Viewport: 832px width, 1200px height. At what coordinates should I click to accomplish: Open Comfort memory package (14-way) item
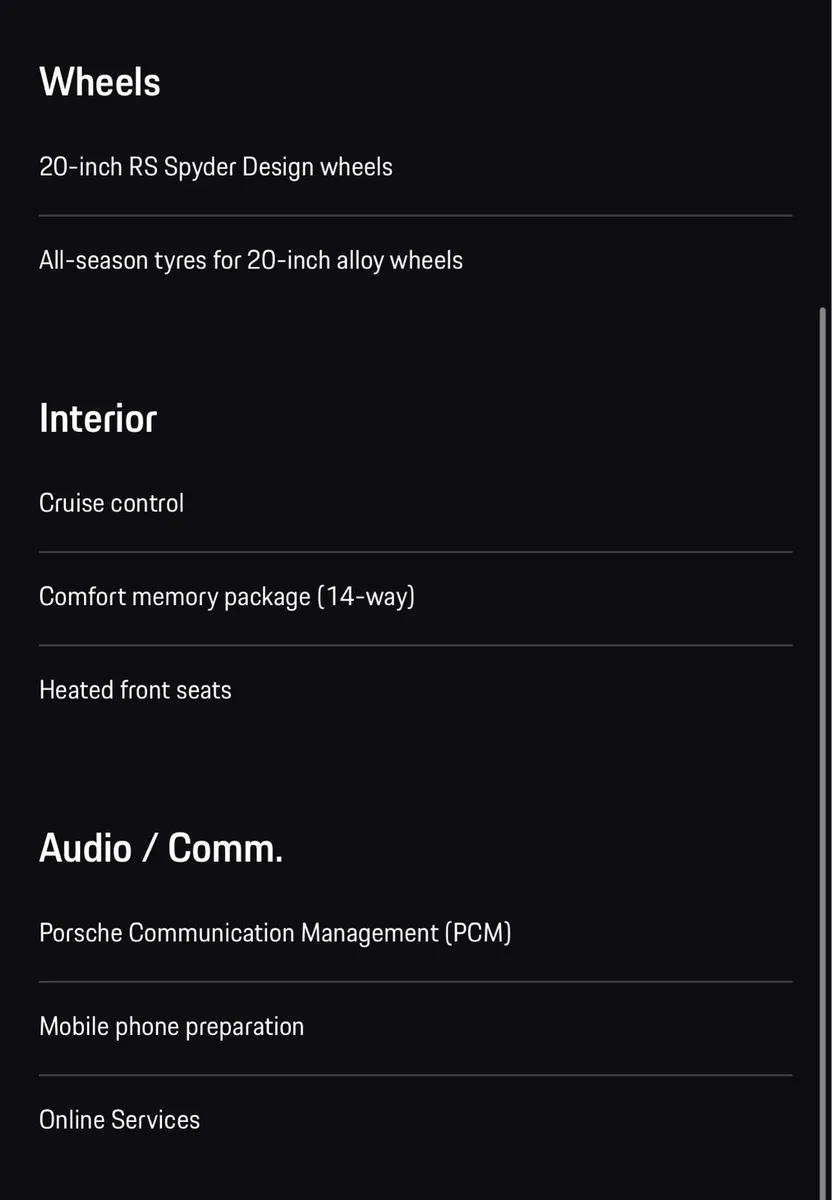tap(227, 596)
